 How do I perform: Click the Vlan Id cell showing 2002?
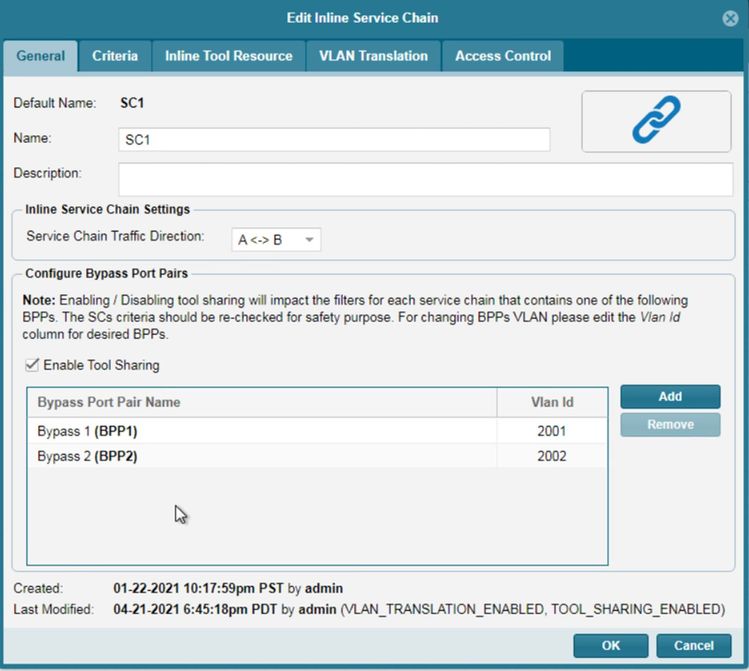click(x=550, y=456)
